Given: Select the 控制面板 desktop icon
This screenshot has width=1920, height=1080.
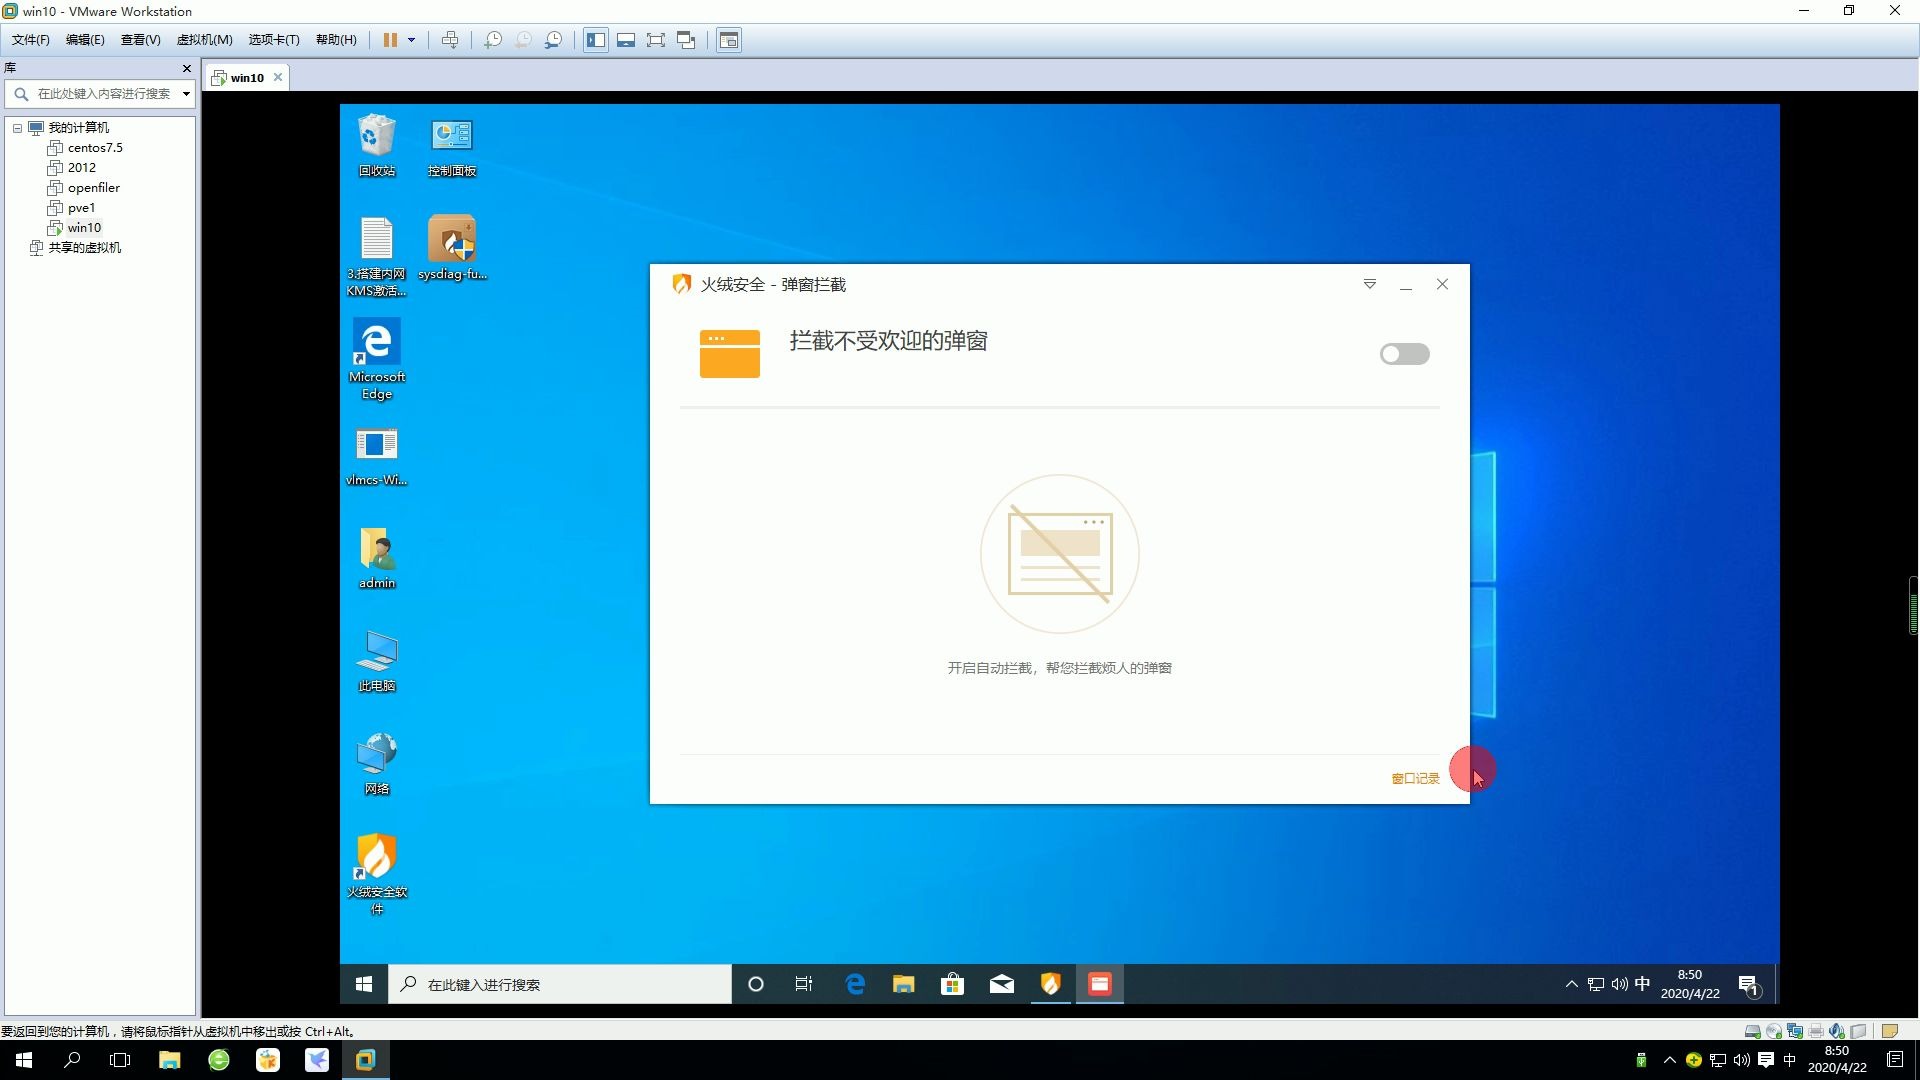Looking at the screenshot, I should click(452, 146).
